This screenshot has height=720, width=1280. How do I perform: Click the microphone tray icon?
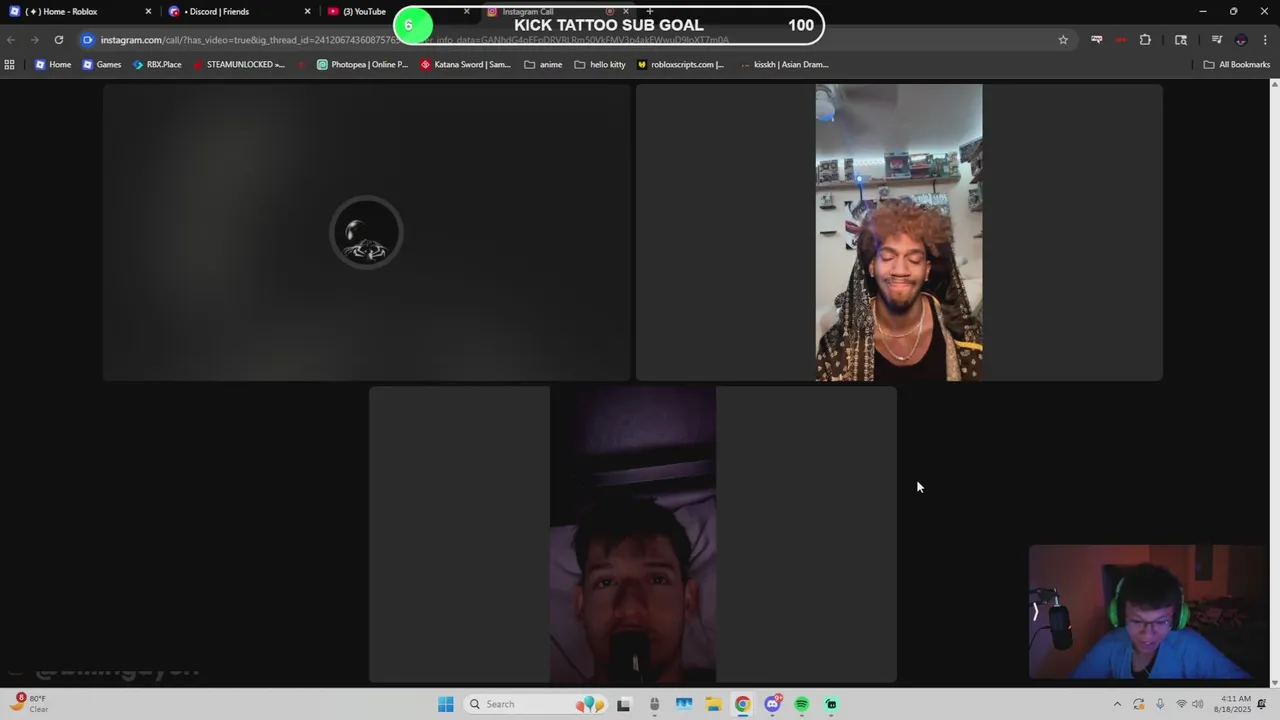(1160, 704)
